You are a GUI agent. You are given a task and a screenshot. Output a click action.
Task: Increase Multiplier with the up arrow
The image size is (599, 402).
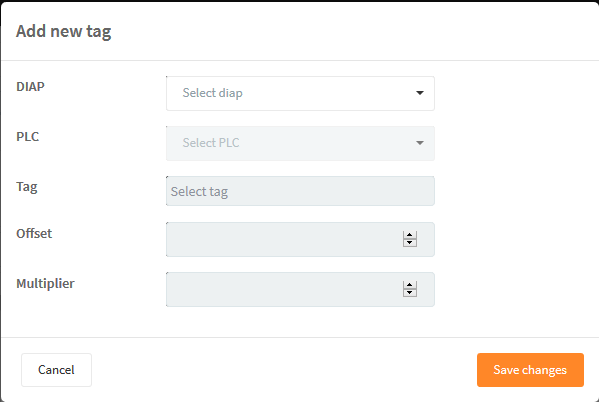pyautogui.click(x=410, y=285)
